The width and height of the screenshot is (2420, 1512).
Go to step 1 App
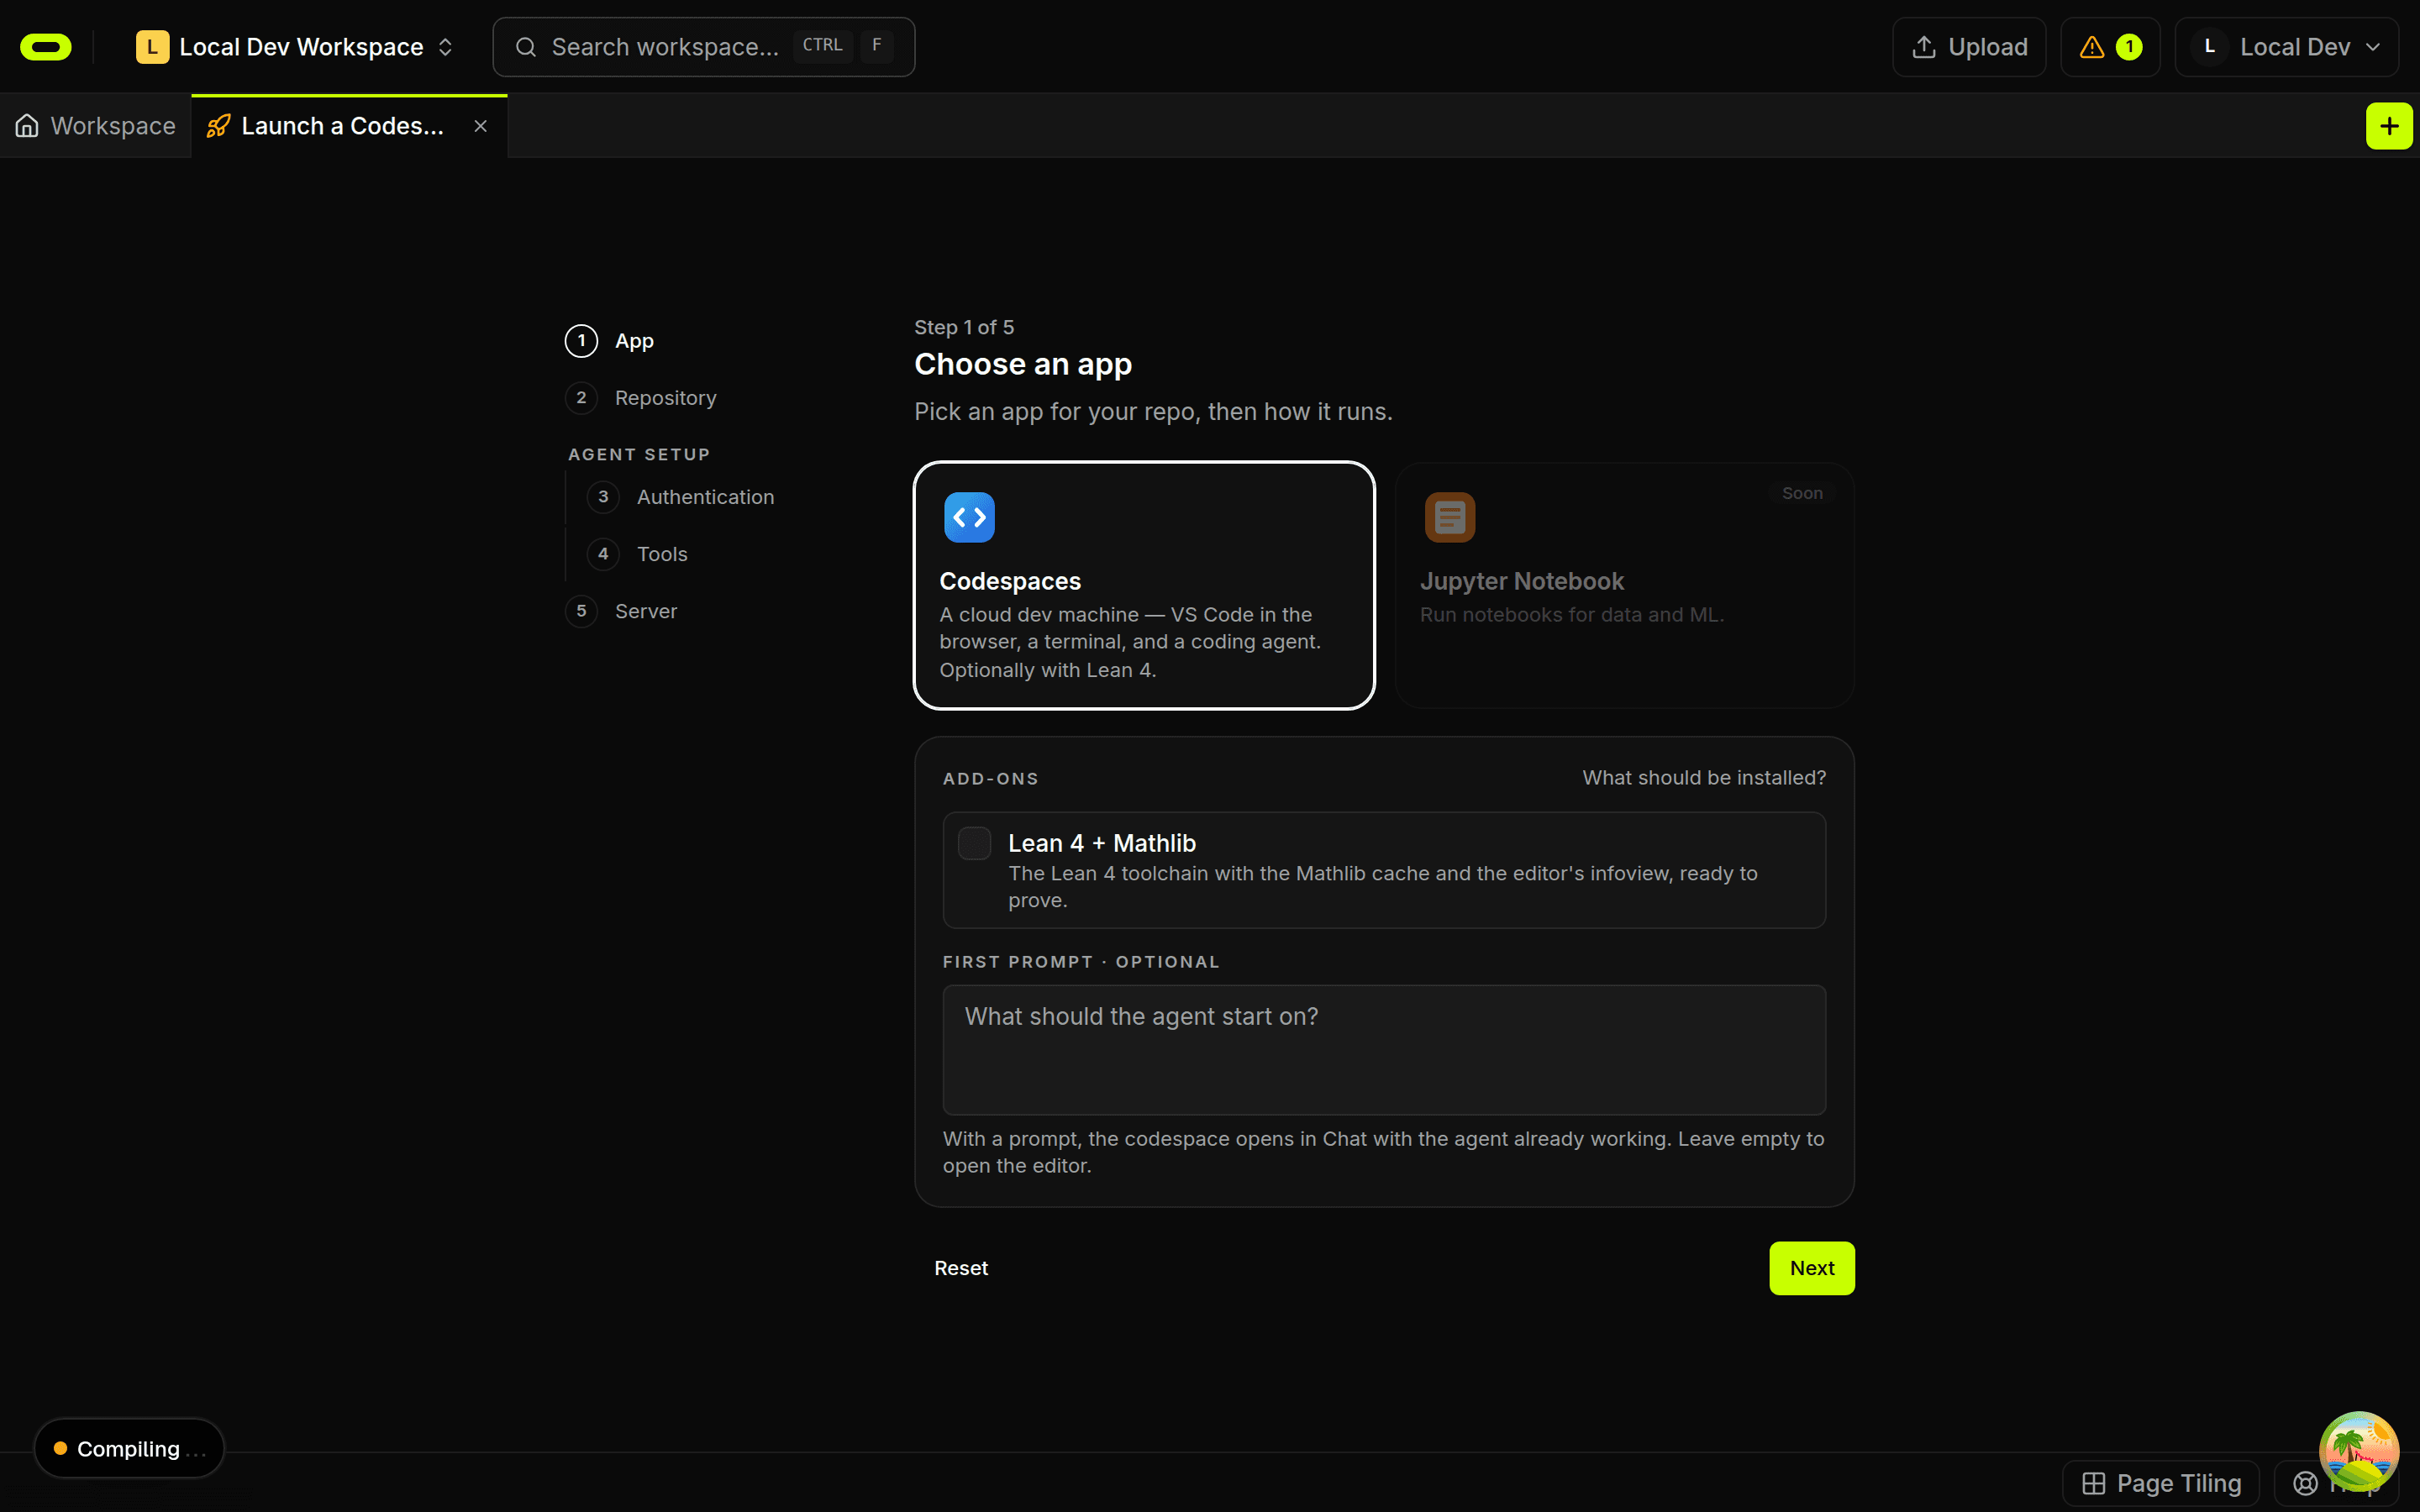pyautogui.click(x=610, y=341)
